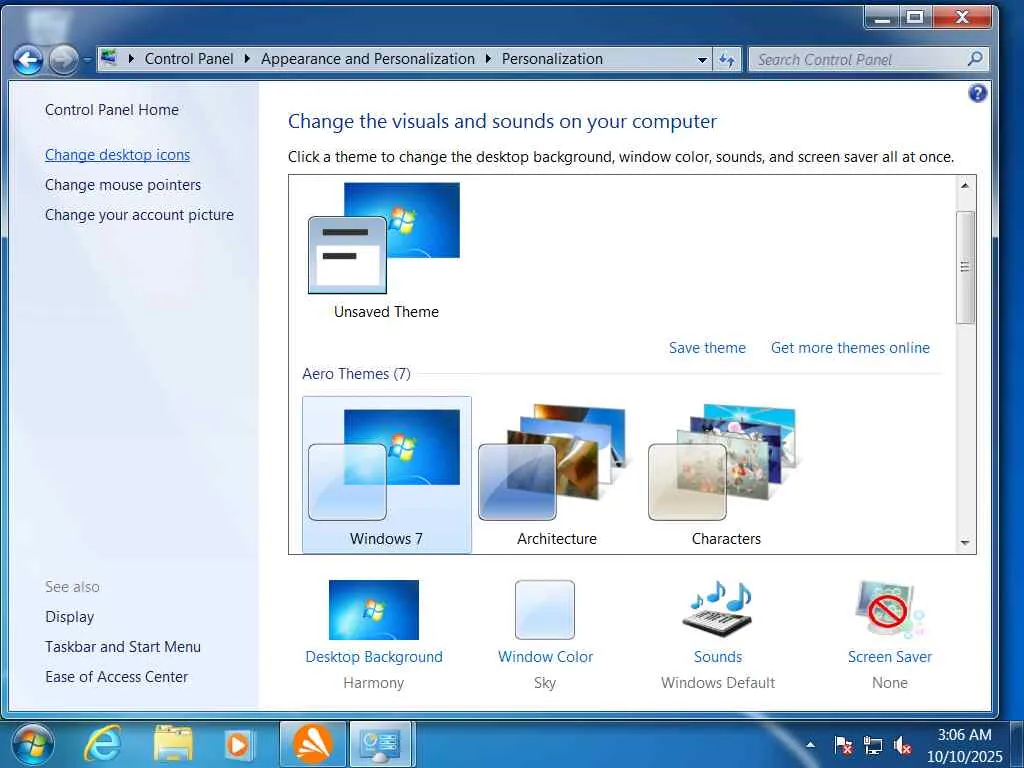Click the Desktop Background text link

pyautogui.click(x=374, y=657)
